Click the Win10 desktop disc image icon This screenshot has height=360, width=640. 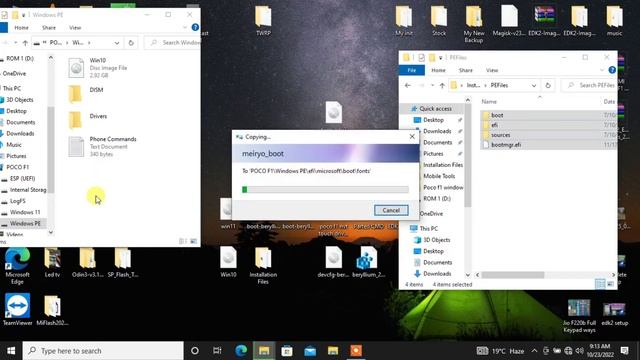[x=228, y=262]
